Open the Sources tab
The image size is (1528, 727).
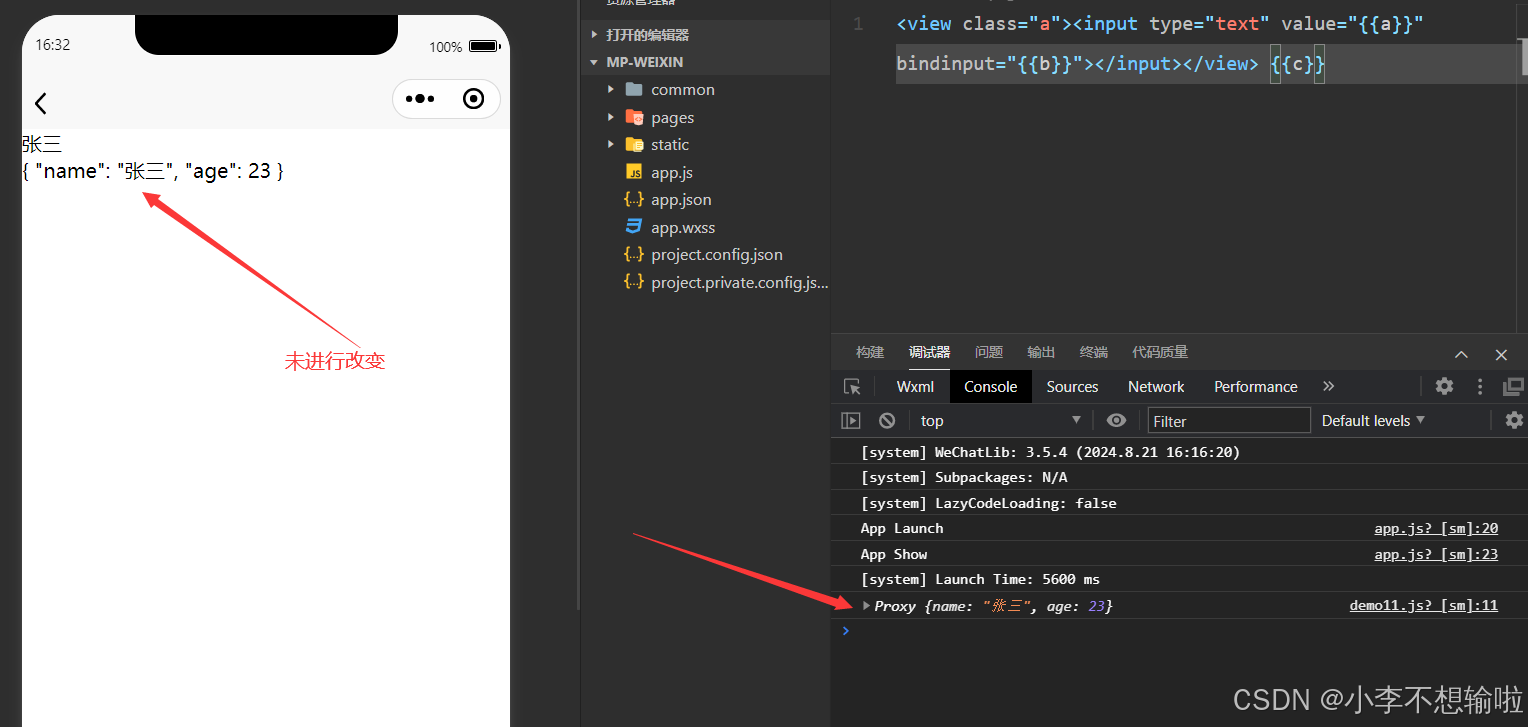click(x=1072, y=387)
